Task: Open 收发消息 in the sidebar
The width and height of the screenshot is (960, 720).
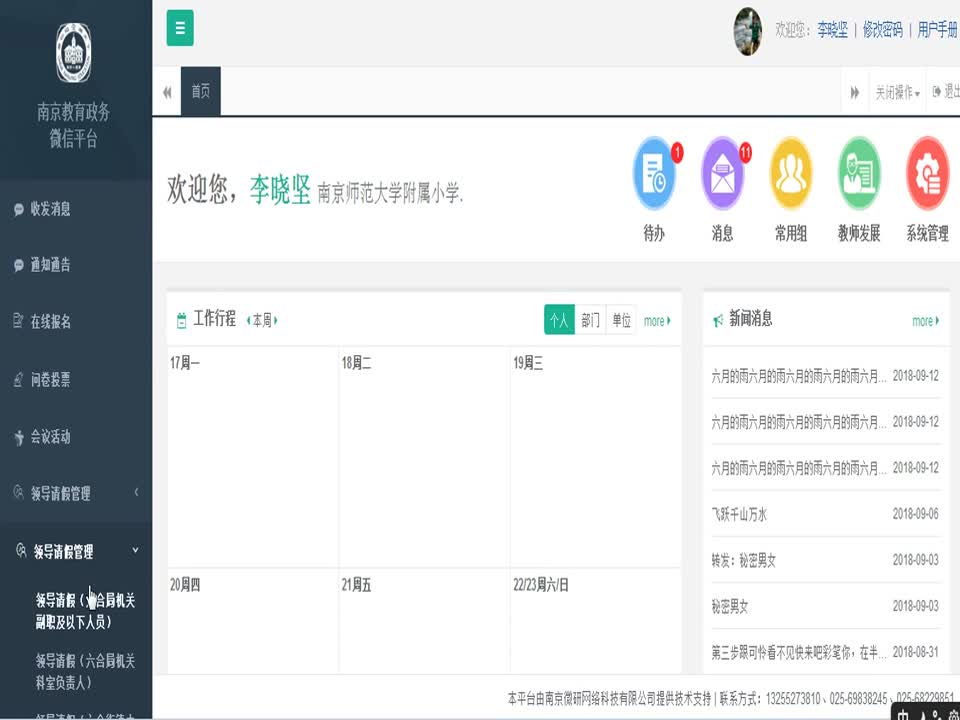Action: [x=50, y=209]
